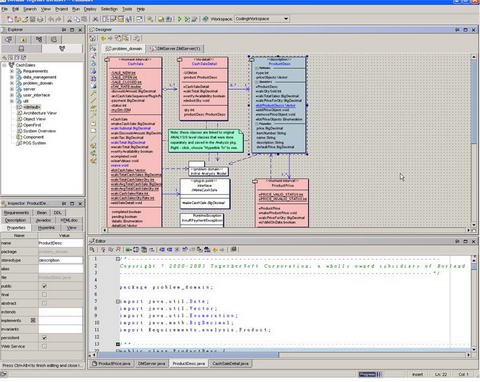This screenshot has width=480, height=382.
Task: Click the implements browse button in Inspector
Action: click(x=33, y=320)
